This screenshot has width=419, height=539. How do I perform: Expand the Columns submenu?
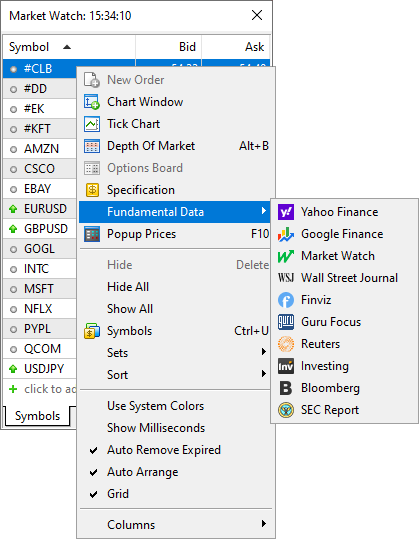coord(175,525)
